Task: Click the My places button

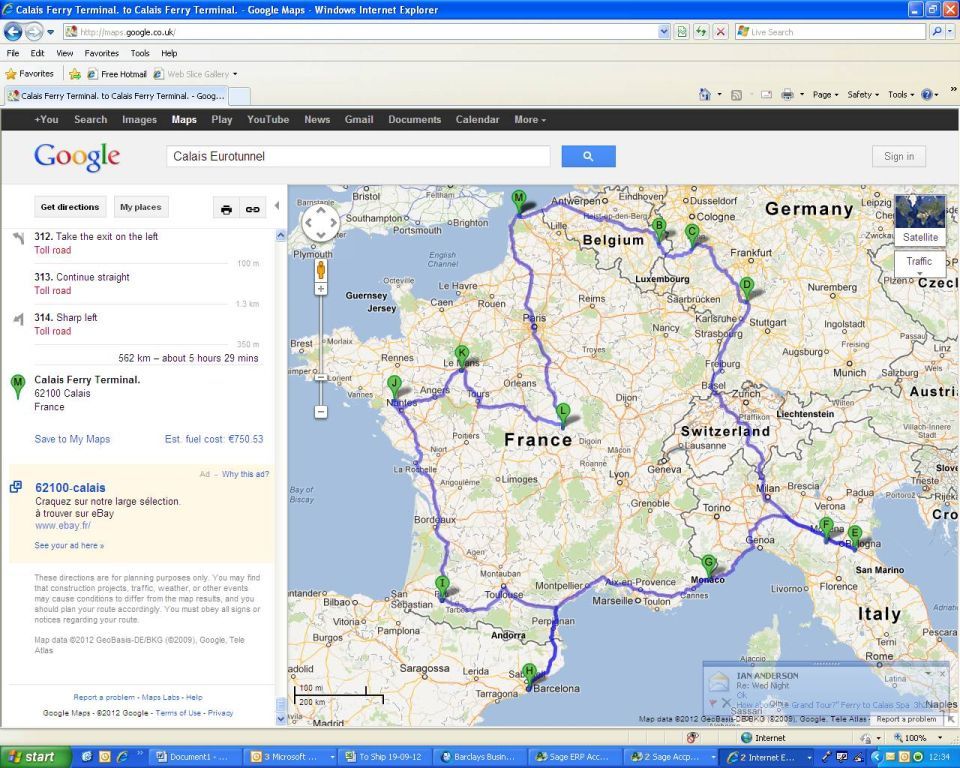Action: coord(141,207)
